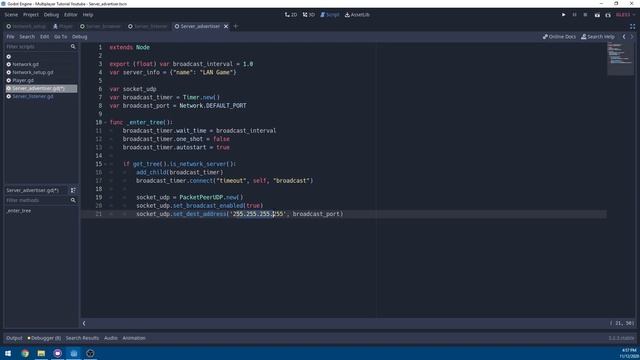Open the Project menu
The width and height of the screenshot is (640, 360).
click(x=31, y=15)
